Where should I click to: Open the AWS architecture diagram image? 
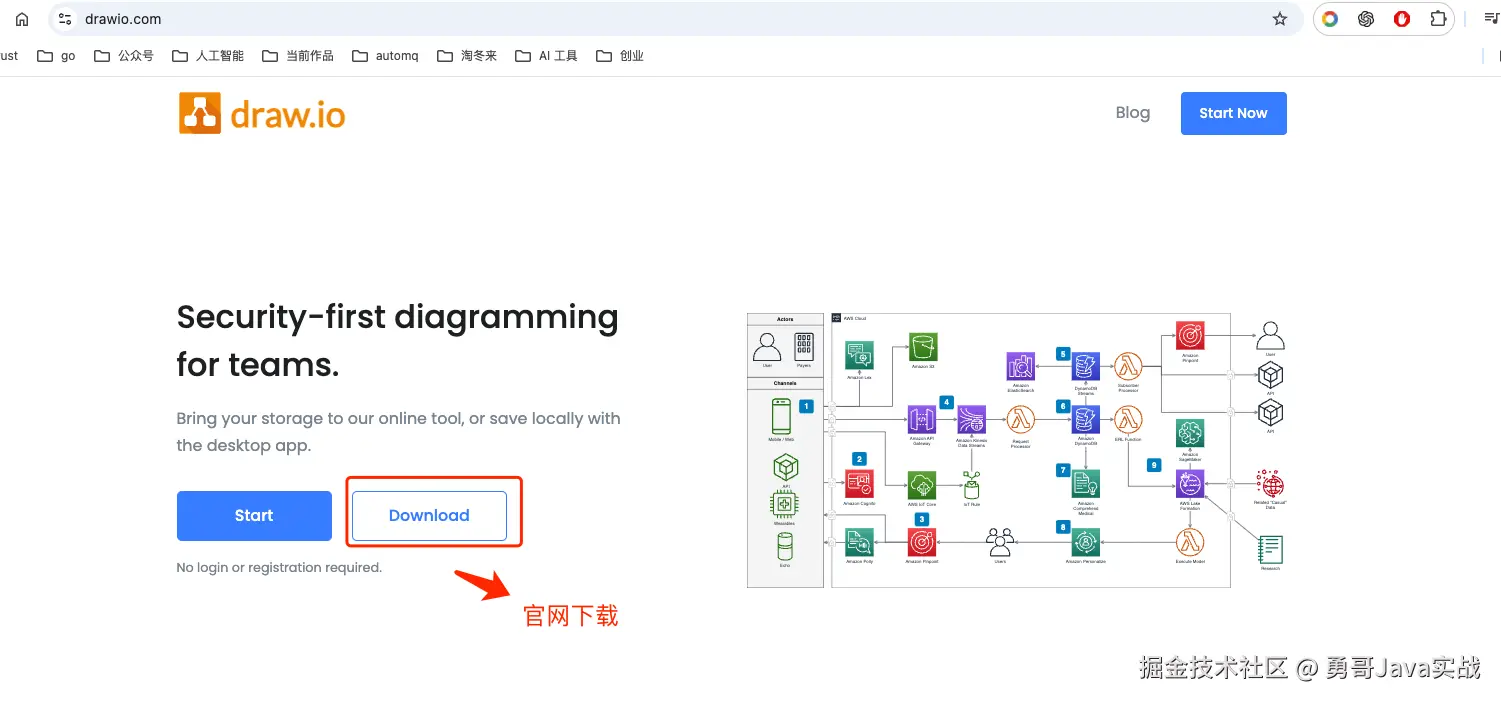(x=1016, y=450)
